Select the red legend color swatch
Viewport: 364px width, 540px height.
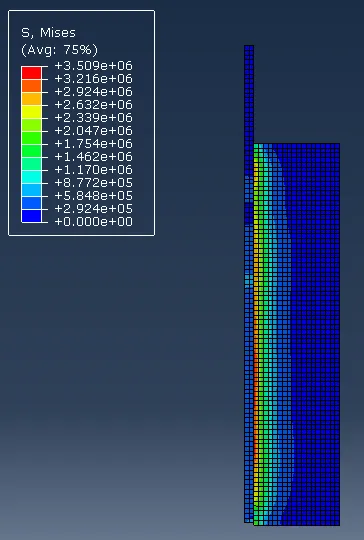pos(31,73)
